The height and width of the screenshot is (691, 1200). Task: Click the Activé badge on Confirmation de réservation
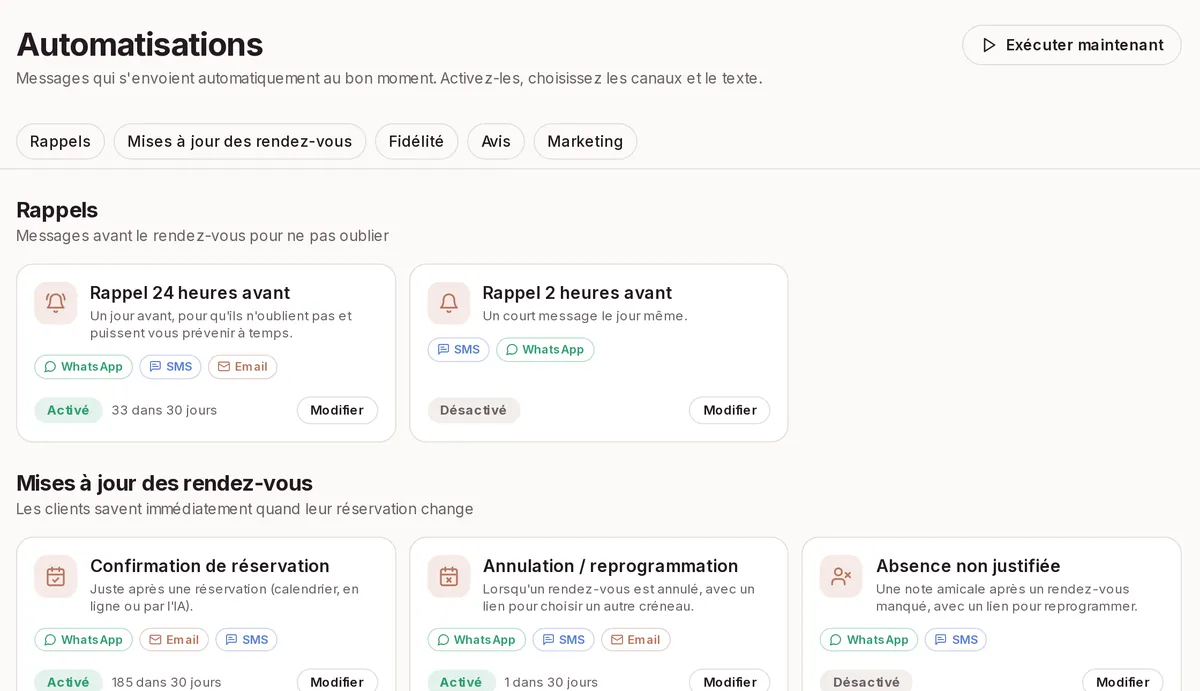click(69, 682)
